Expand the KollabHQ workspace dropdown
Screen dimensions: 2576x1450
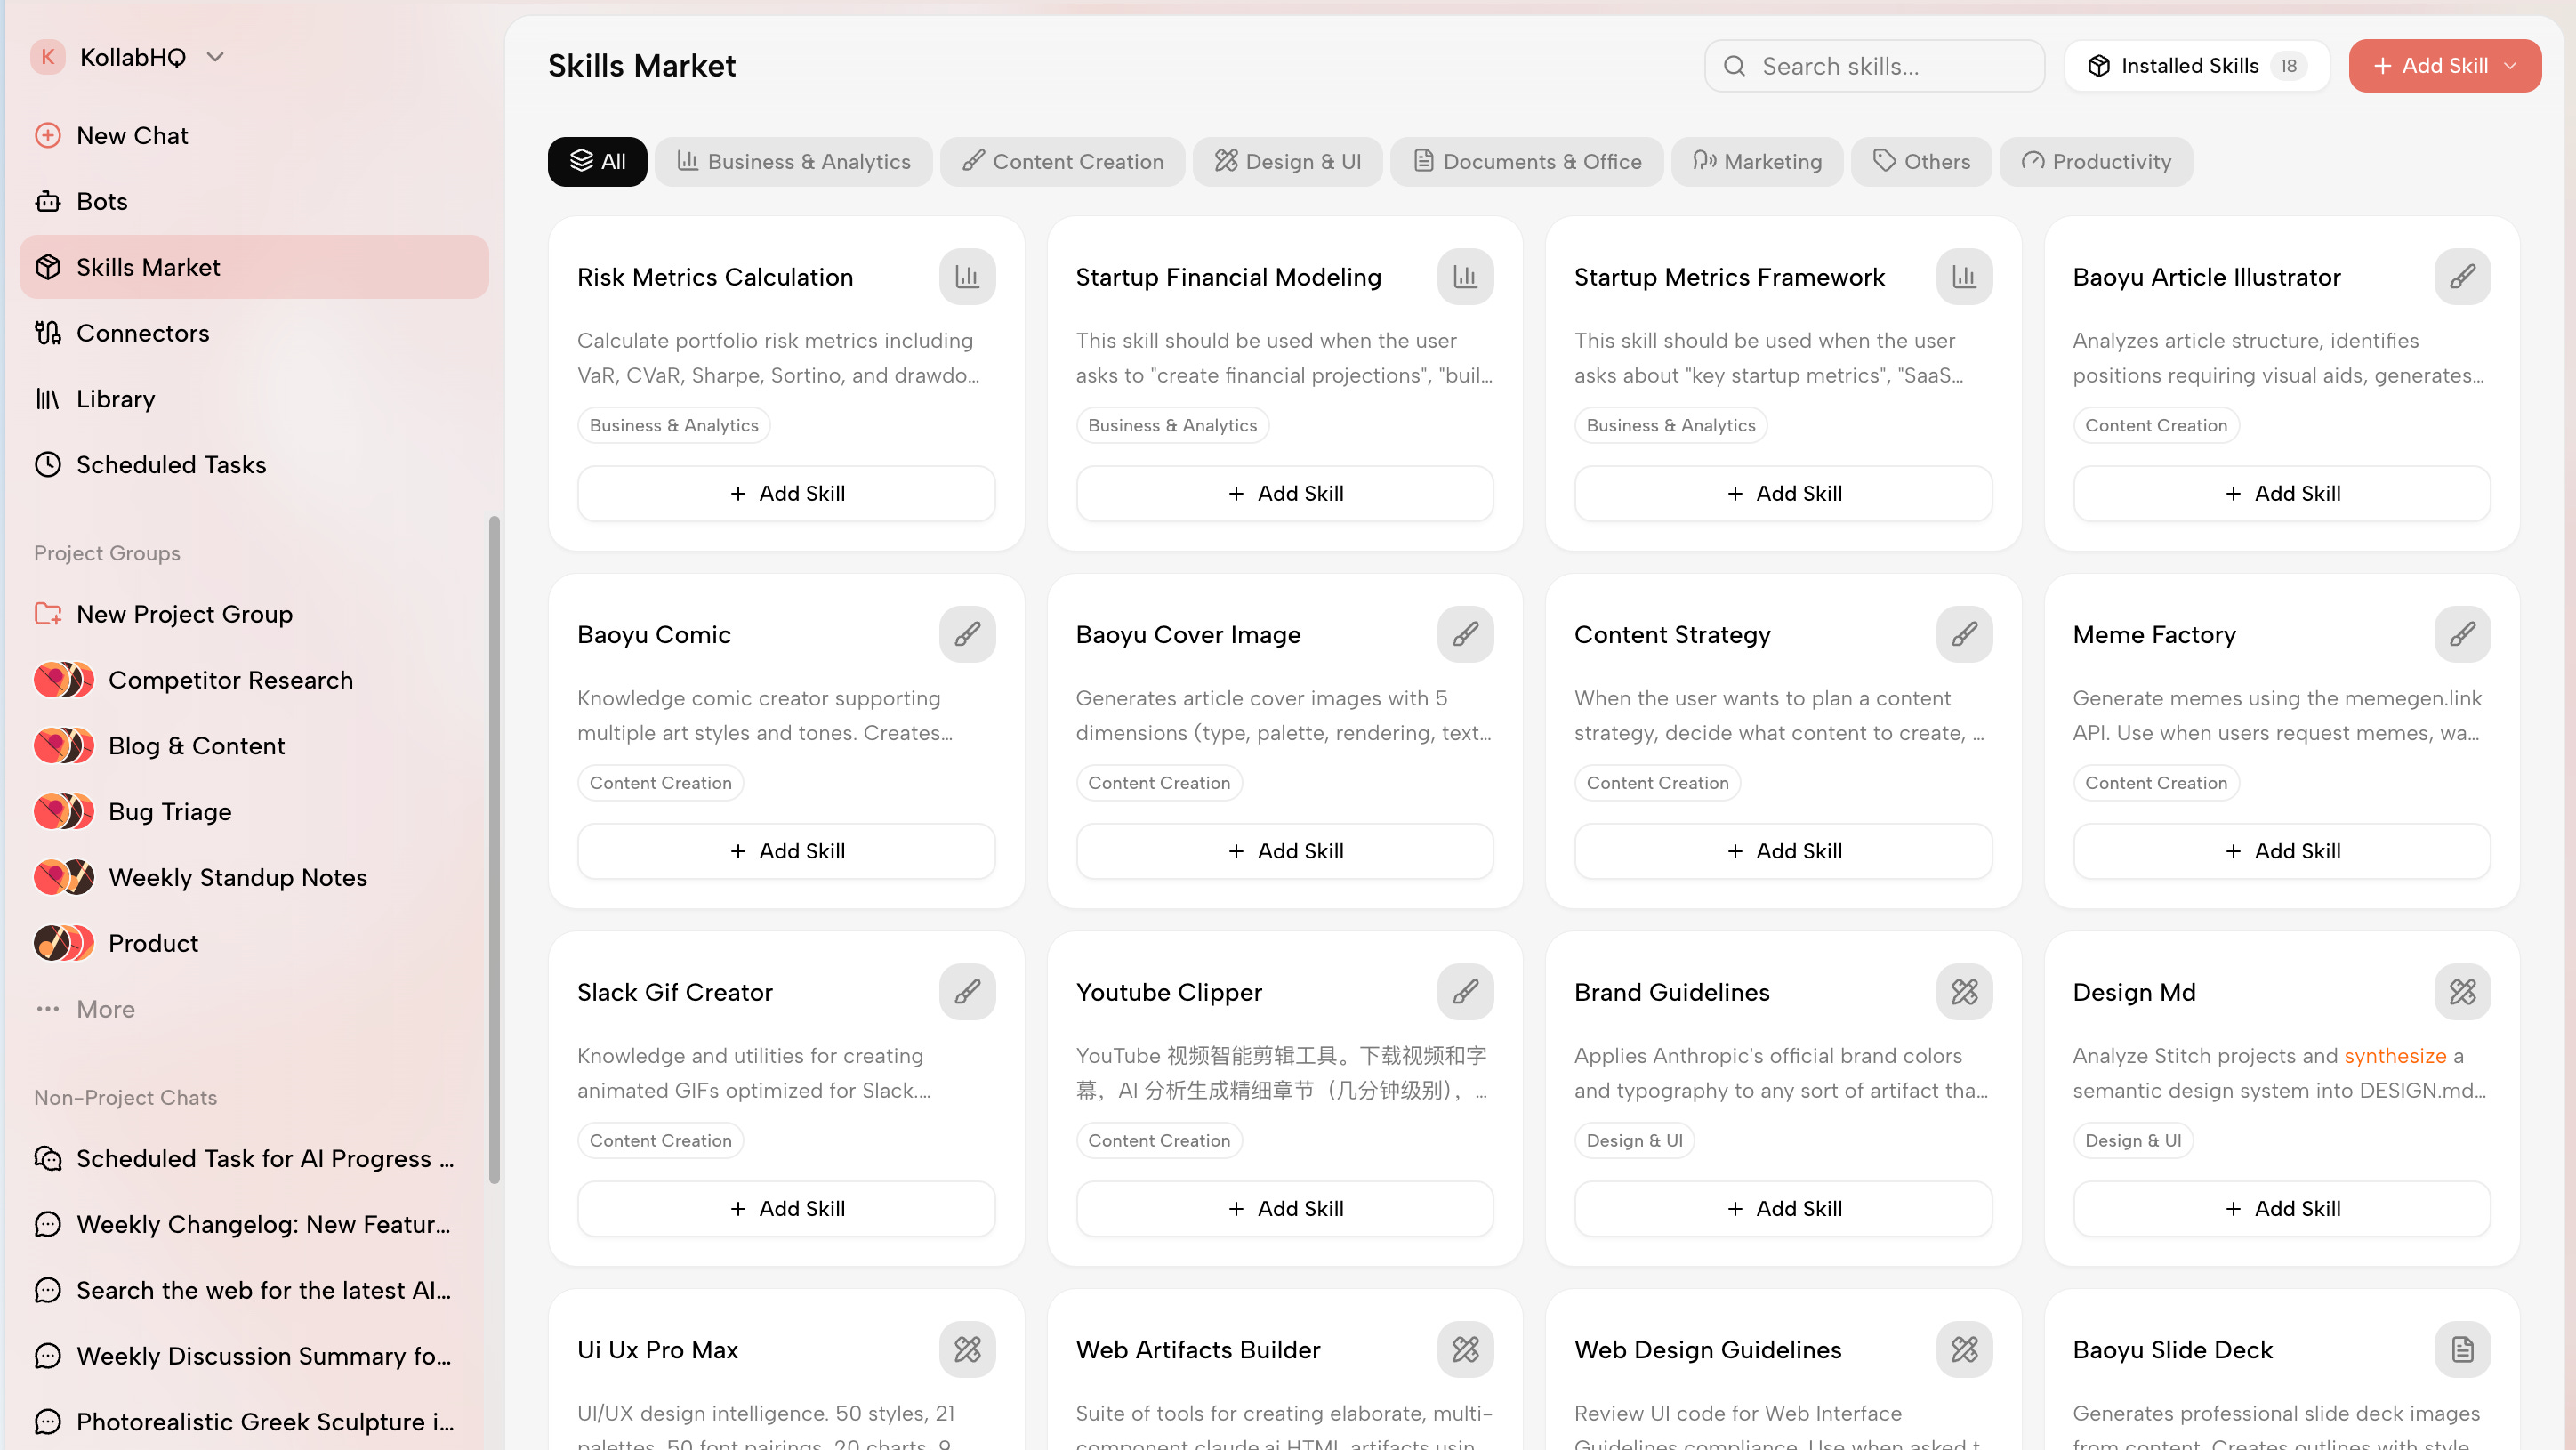point(215,57)
